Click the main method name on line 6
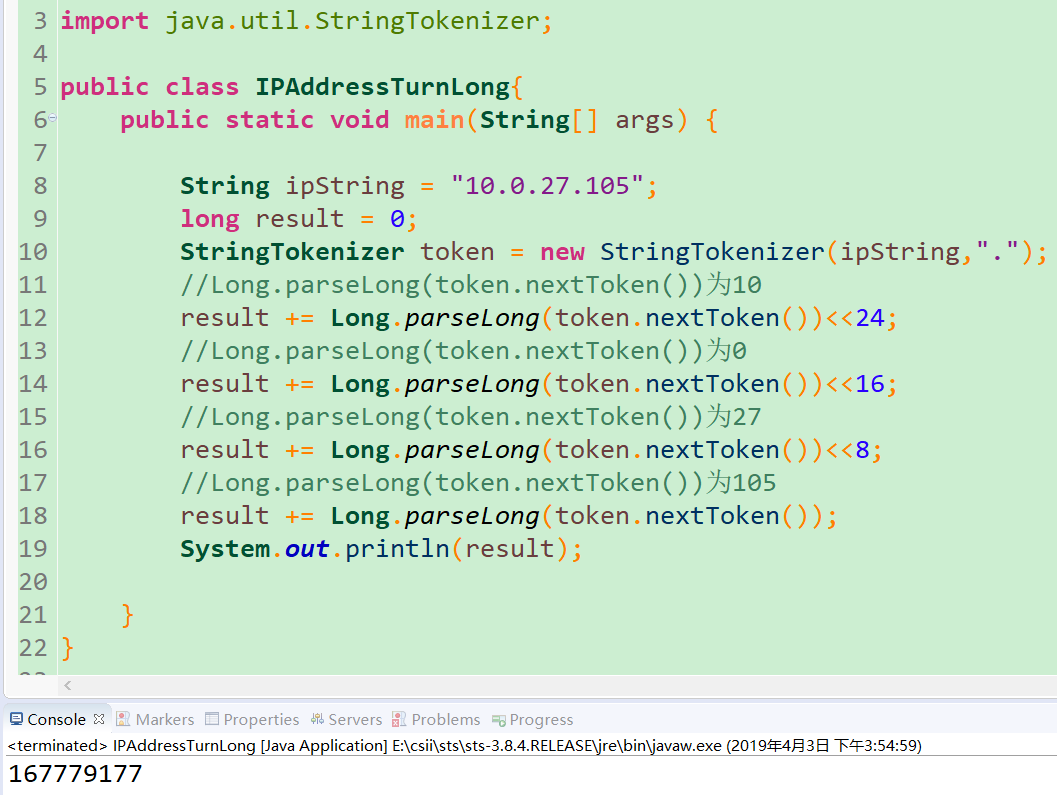This screenshot has width=1057, height=795. pos(434,120)
